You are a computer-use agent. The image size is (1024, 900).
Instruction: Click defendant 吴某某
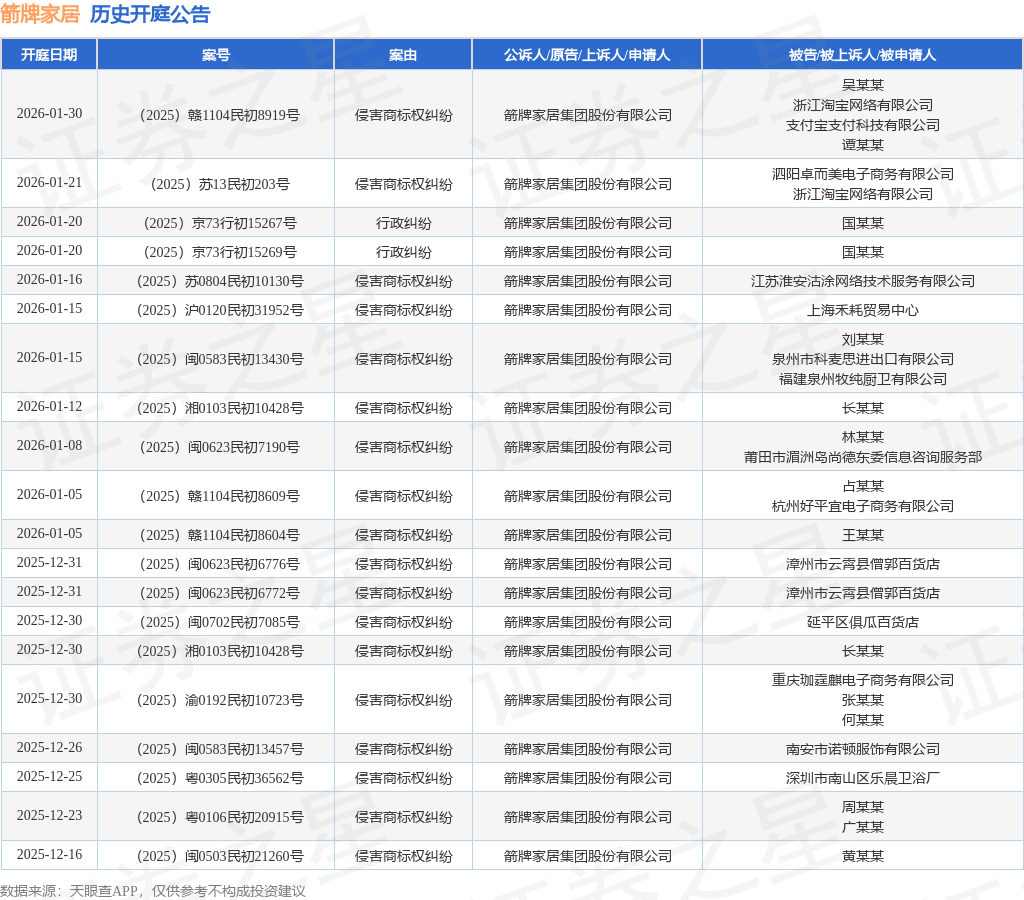click(863, 85)
